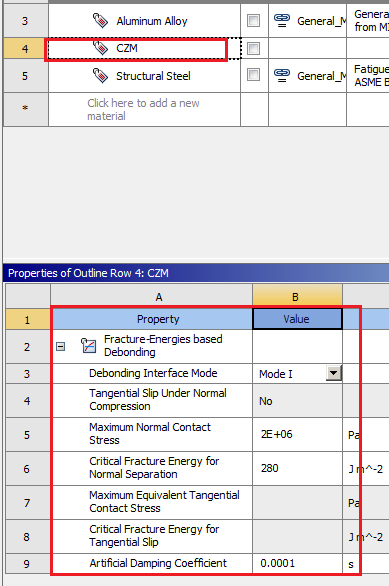Image resolution: width=389 pixels, height=586 pixels.
Task: Click the CZM material tag icon
Action: (x=100, y=48)
